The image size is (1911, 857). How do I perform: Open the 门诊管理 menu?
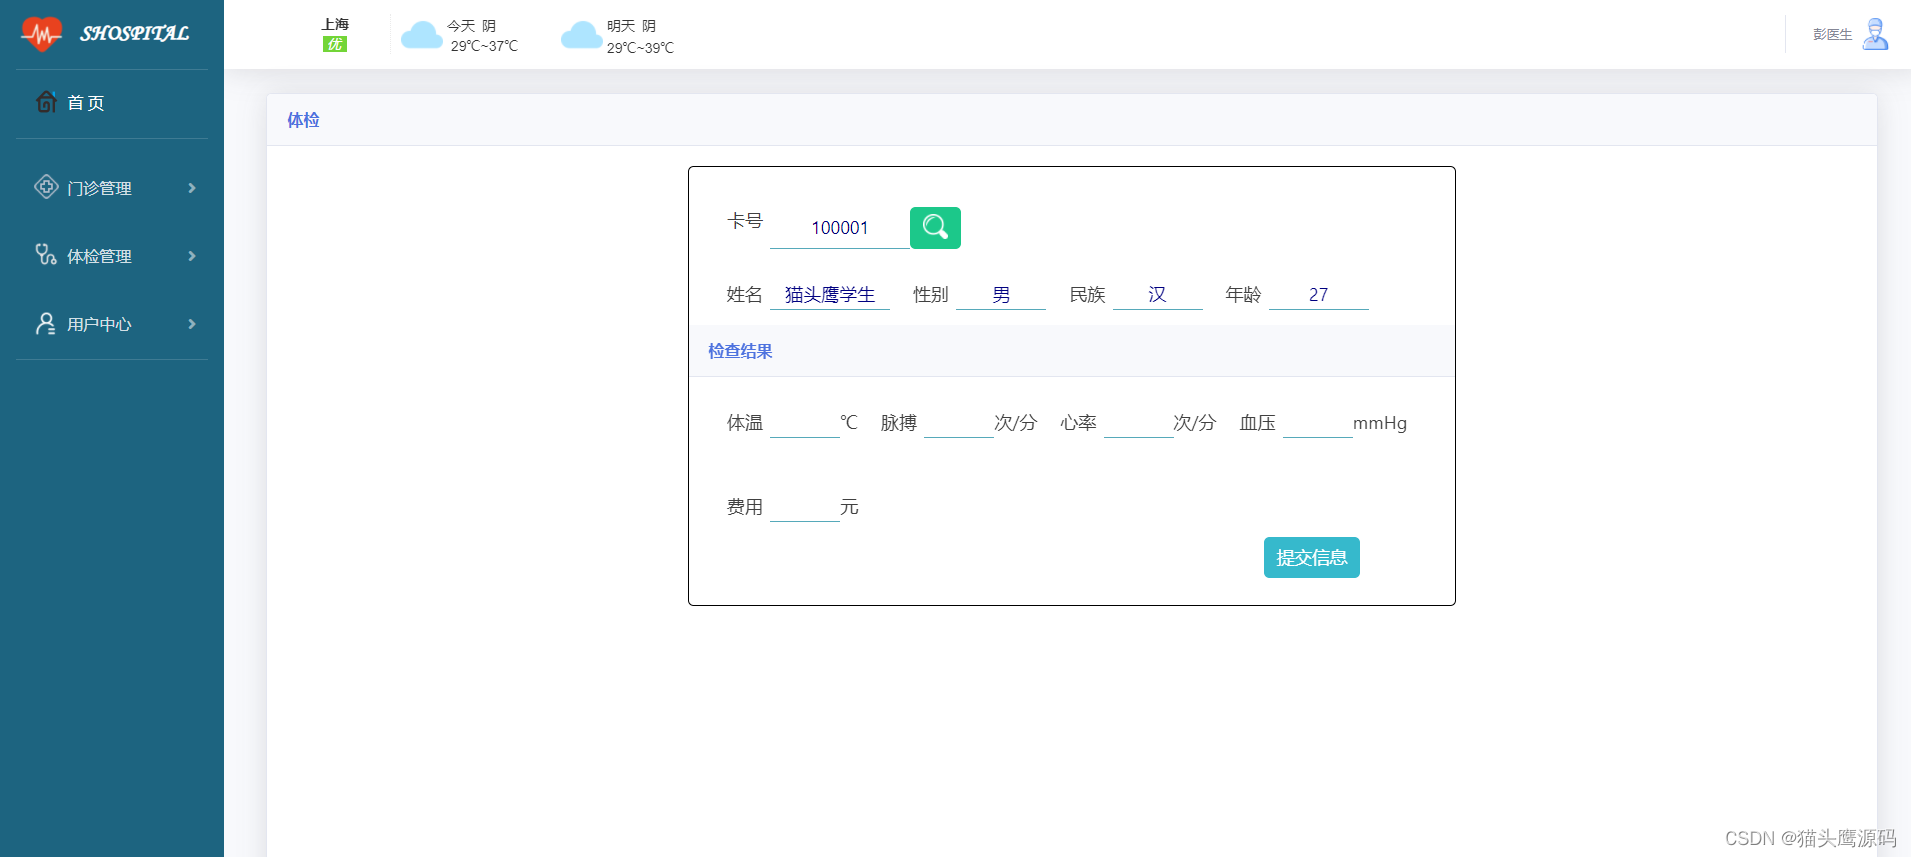[112, 188]
